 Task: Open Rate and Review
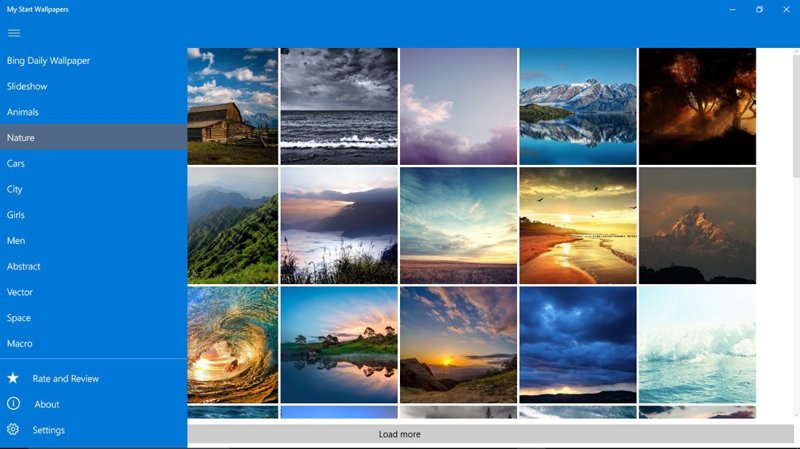click(x=93, y=378)
